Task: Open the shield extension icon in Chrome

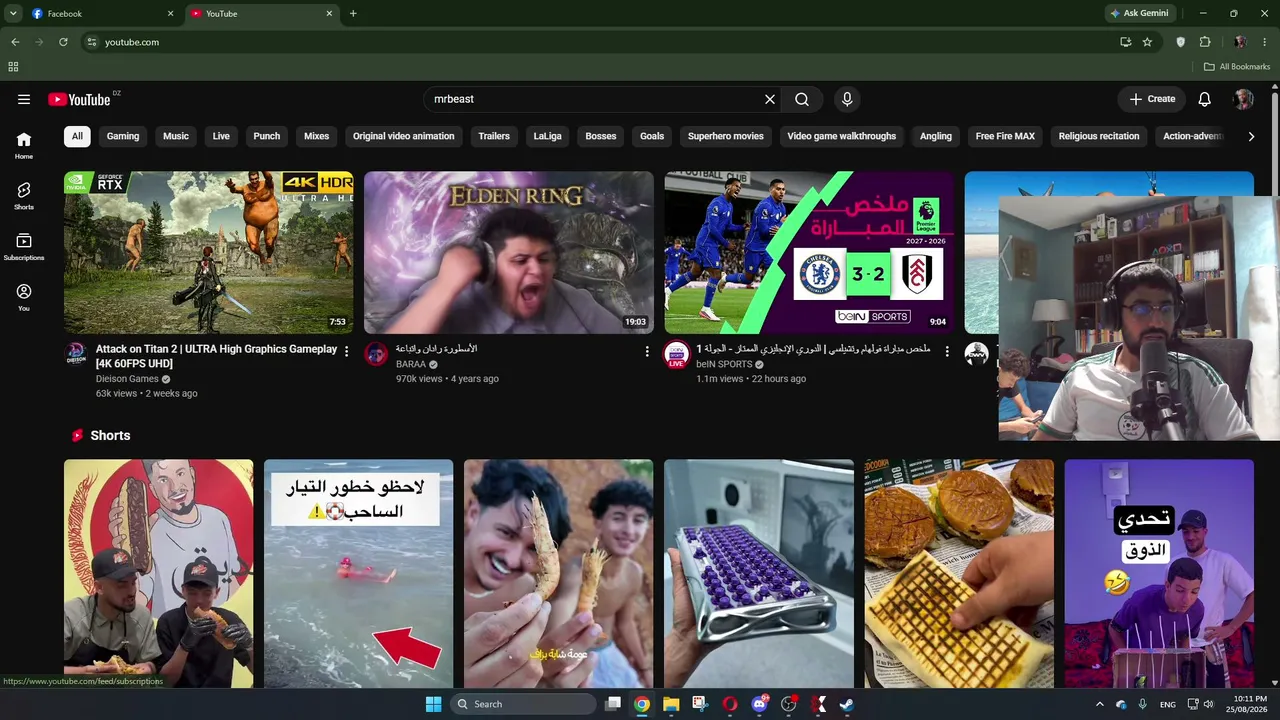Action: [x=1180, y=42]
